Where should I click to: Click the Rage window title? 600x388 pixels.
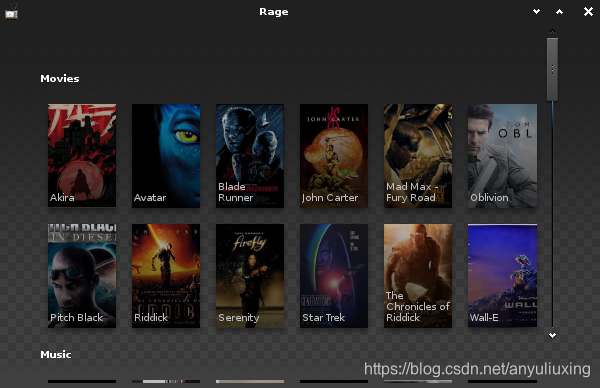coord(274,12)
